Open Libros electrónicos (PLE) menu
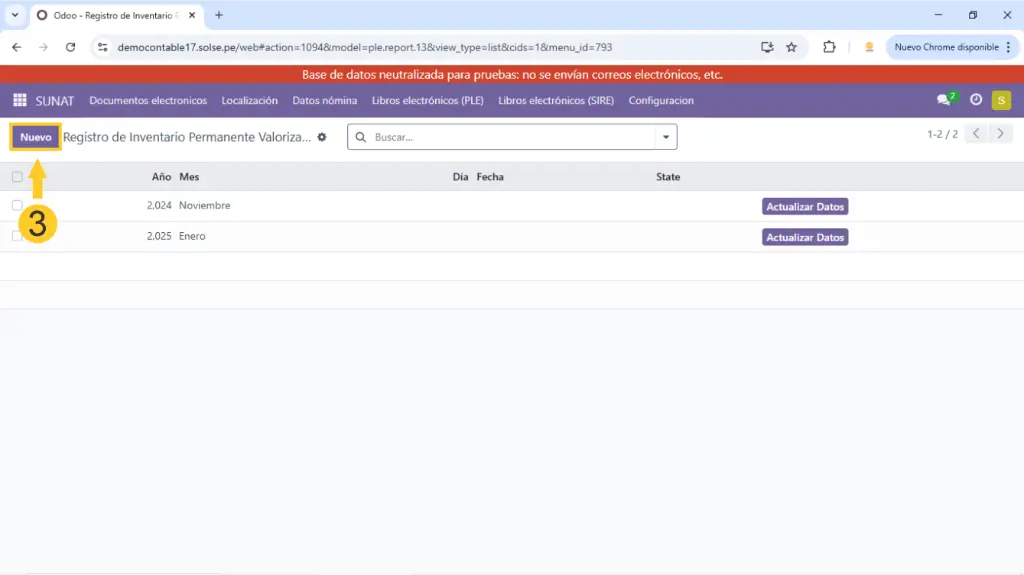 click(428, 100)
